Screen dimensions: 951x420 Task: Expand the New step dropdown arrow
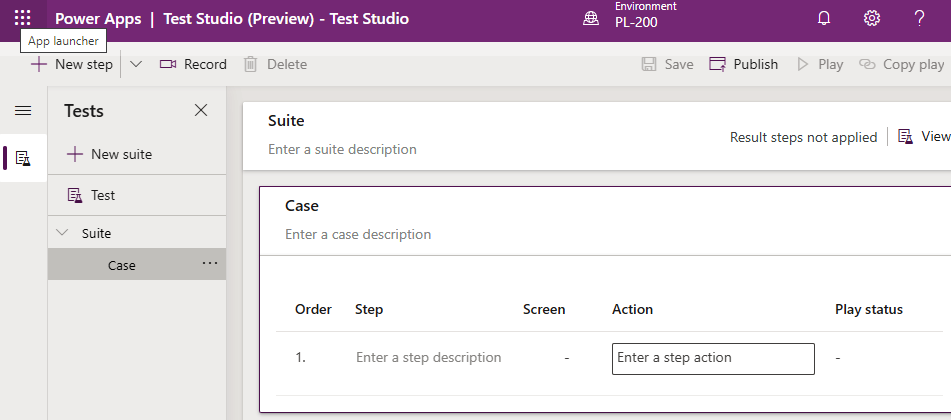[136, 64]
